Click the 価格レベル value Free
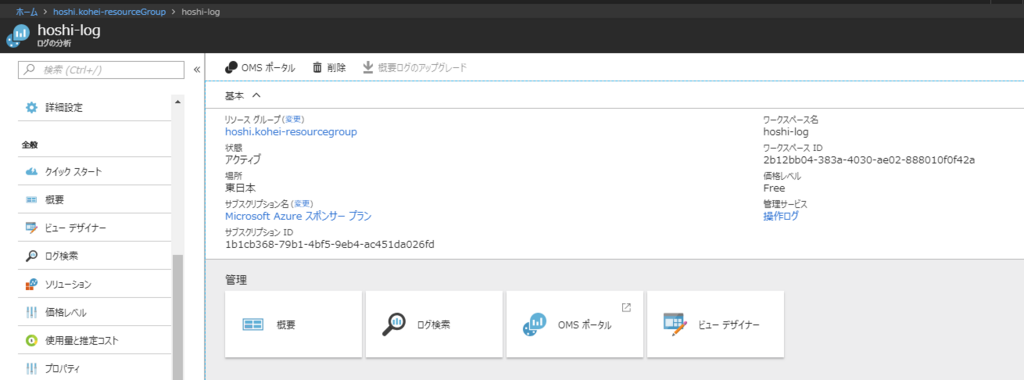The image size is (1024, 380). pos(774,188)
